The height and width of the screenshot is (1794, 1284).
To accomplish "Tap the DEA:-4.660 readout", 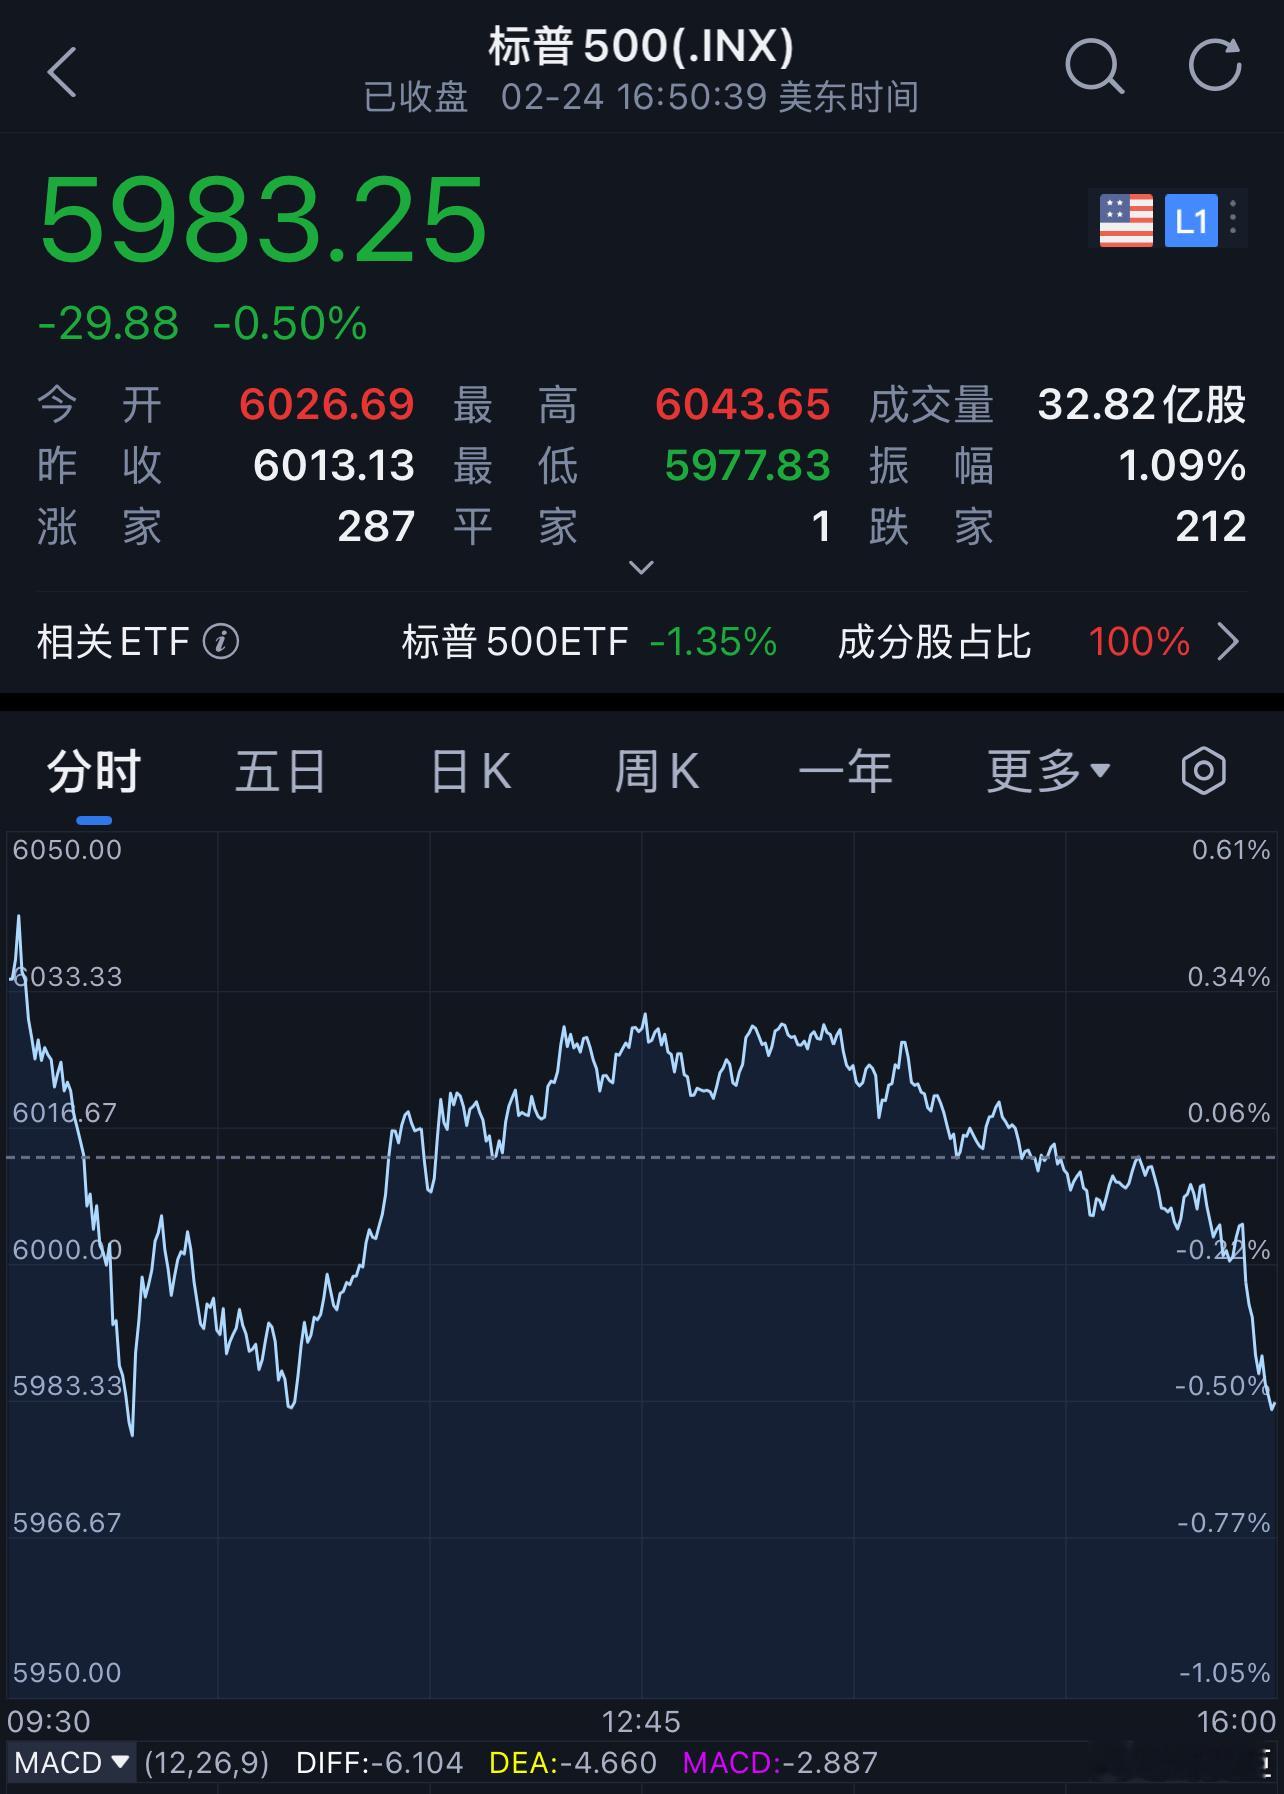I will [573, 1762].
